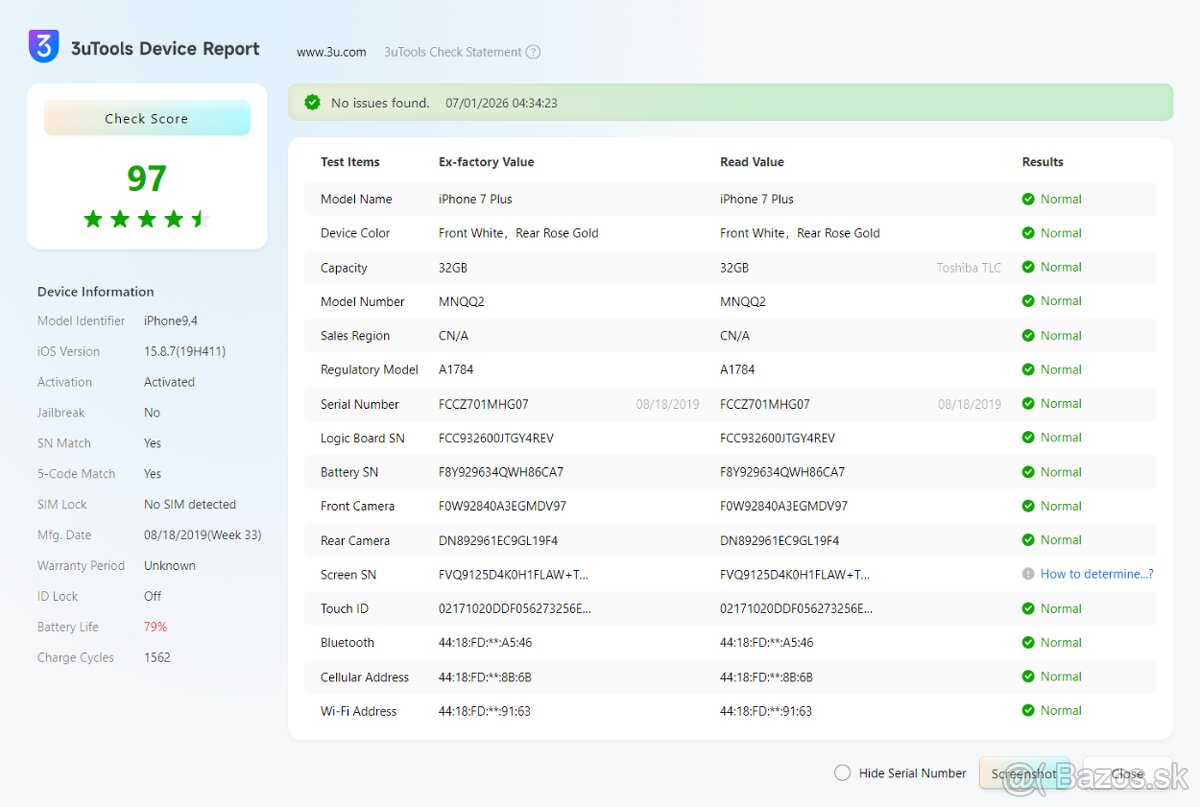Click the Normal check icon for Logic Board SN
The height and width of the screenshot is (807, 1200).
1028,438
